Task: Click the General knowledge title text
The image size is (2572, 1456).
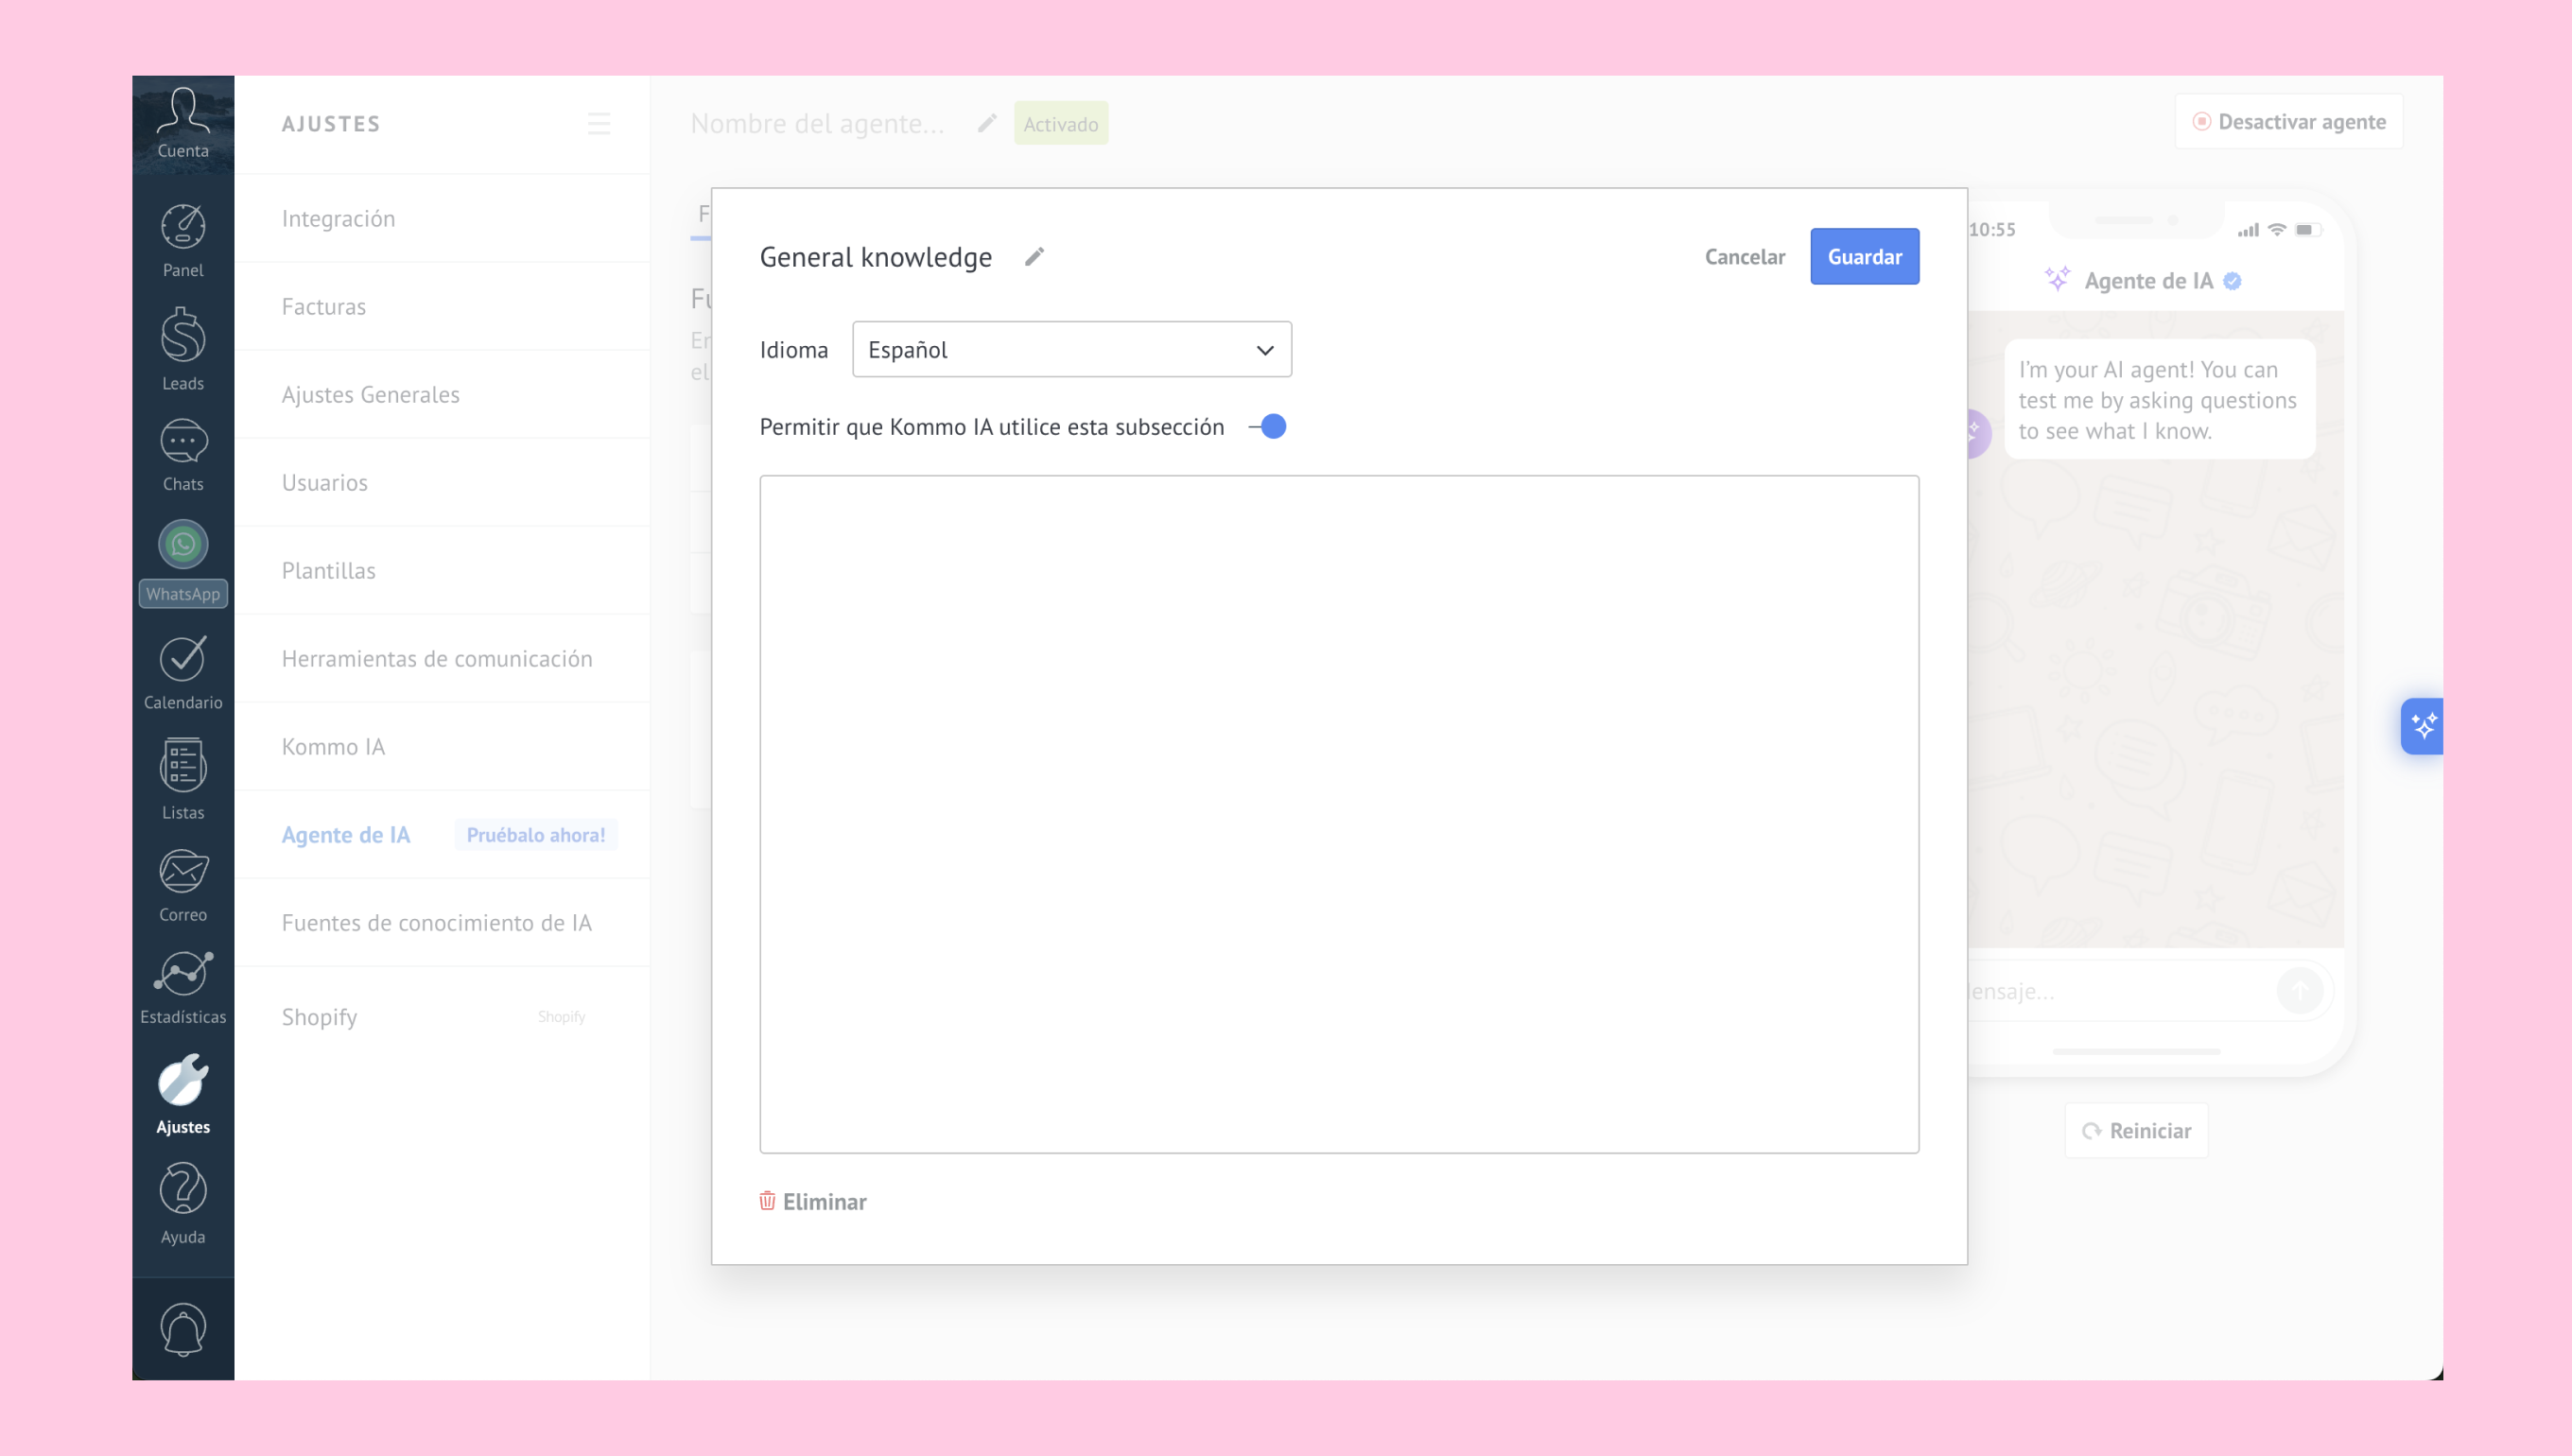Action: [876, 257]
